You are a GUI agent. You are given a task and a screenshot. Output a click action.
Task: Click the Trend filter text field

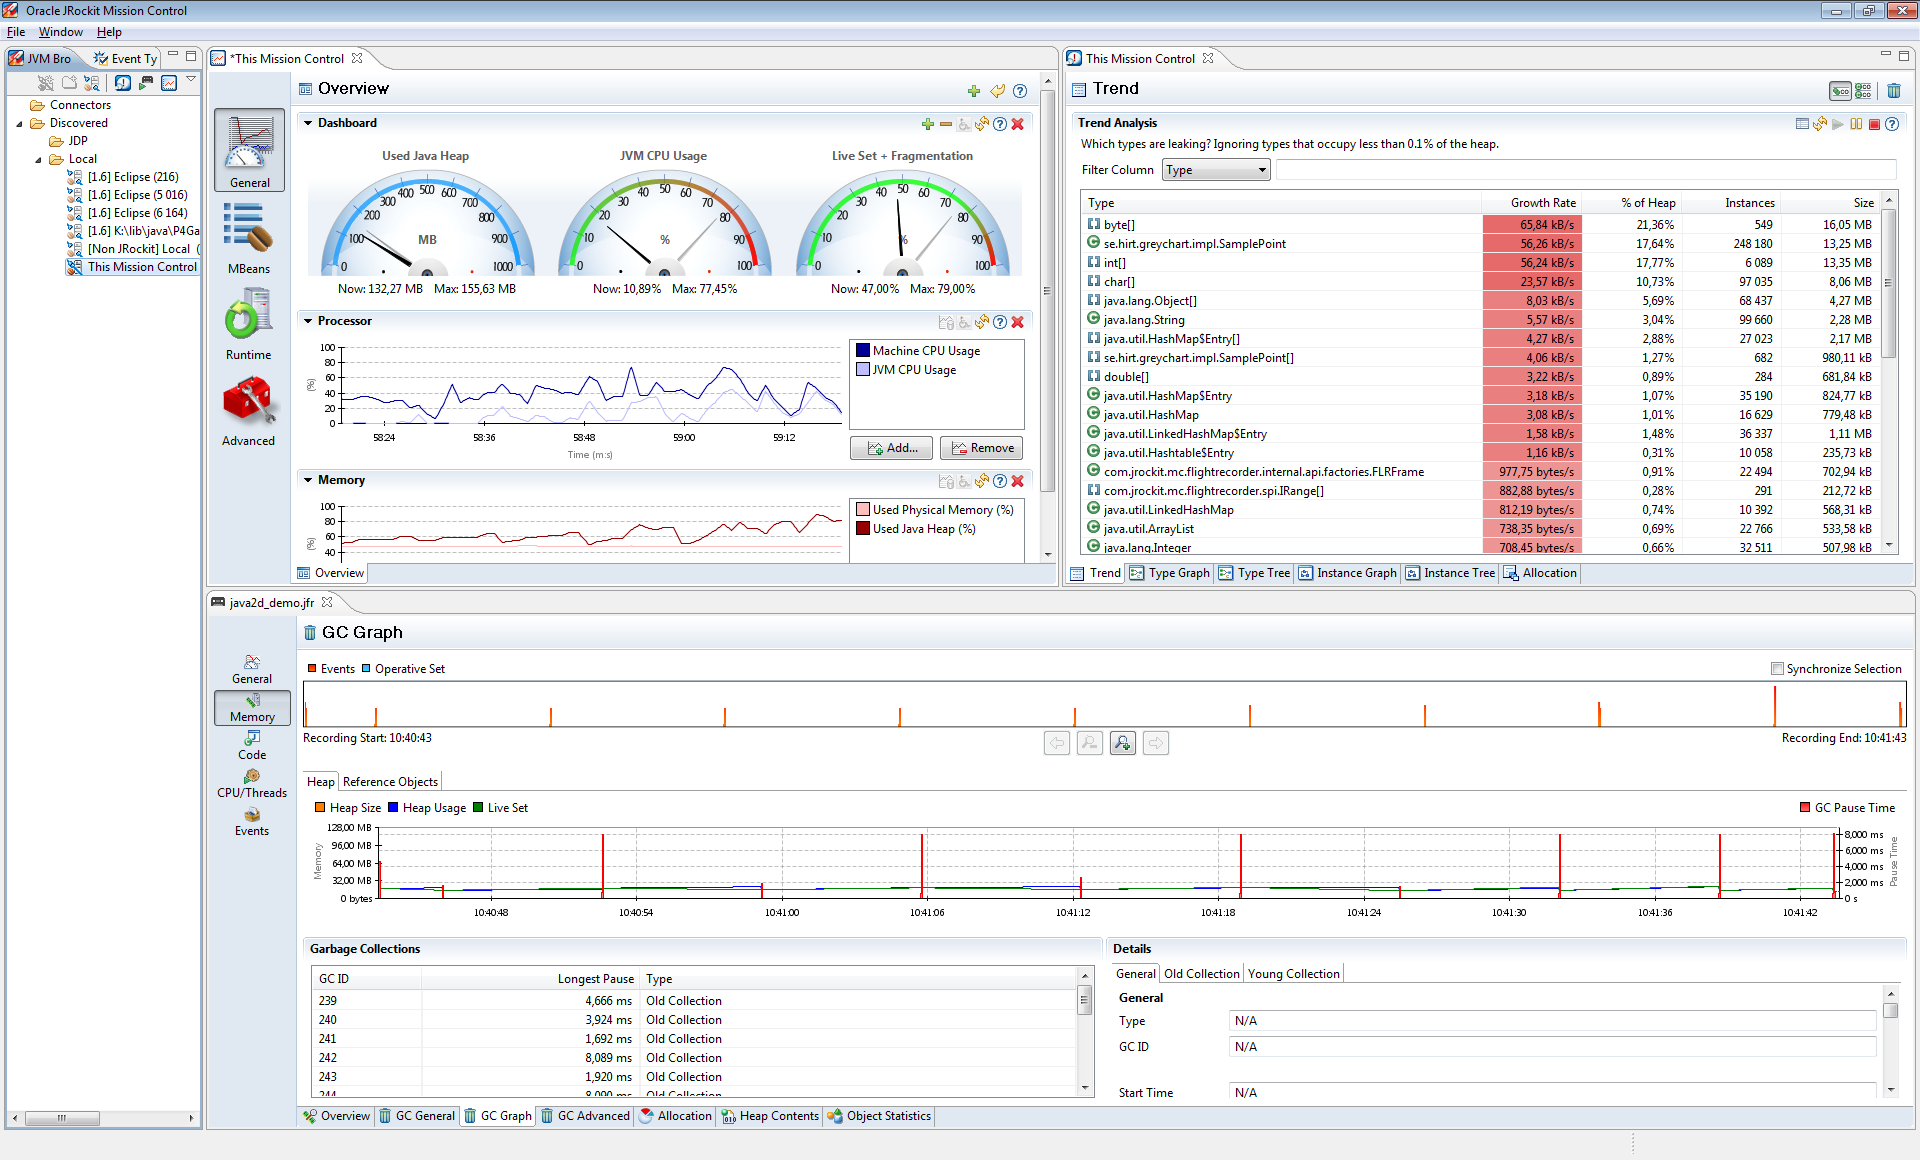pos(1584,170)
